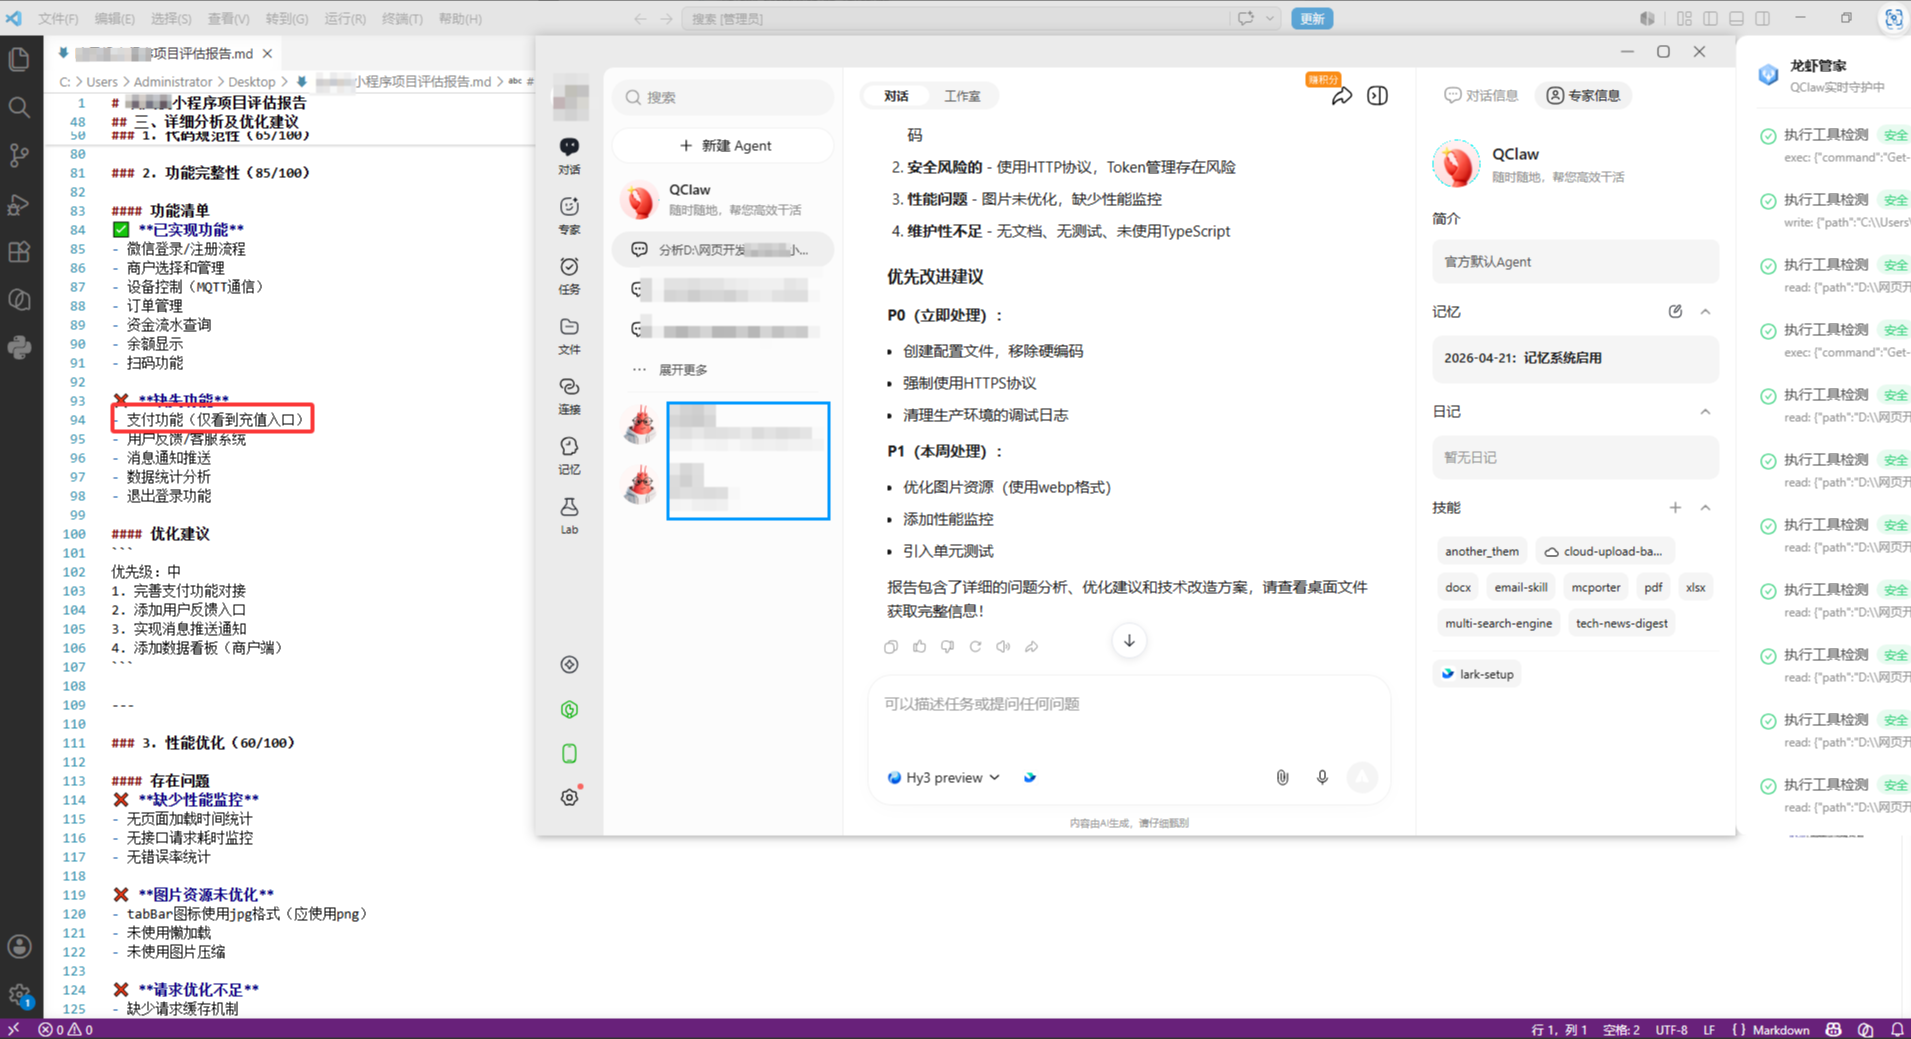The width and height of the screenshot is (1911, 1039).
Task: Jump to latest message with down arrow
Action: point(1129,641)
